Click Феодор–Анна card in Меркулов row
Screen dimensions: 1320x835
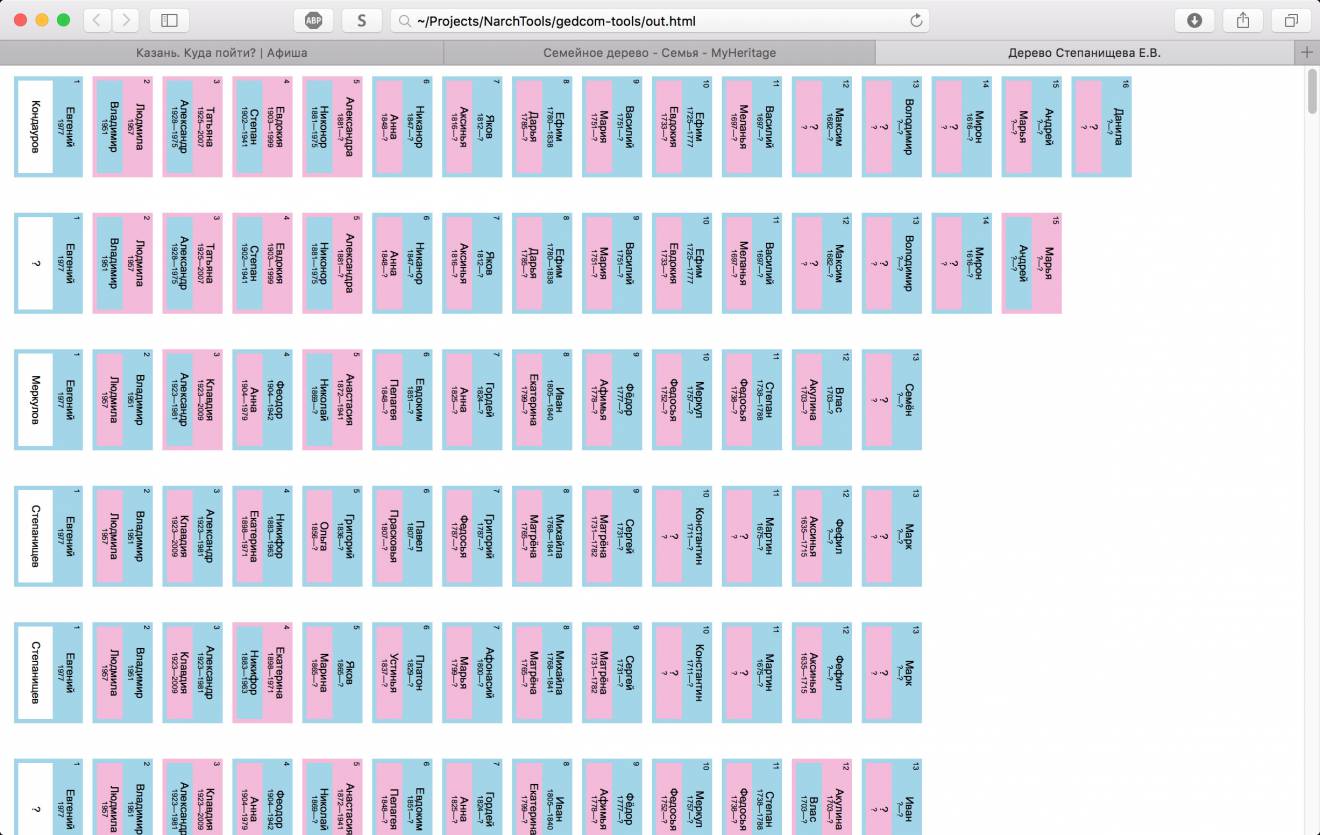263,400
